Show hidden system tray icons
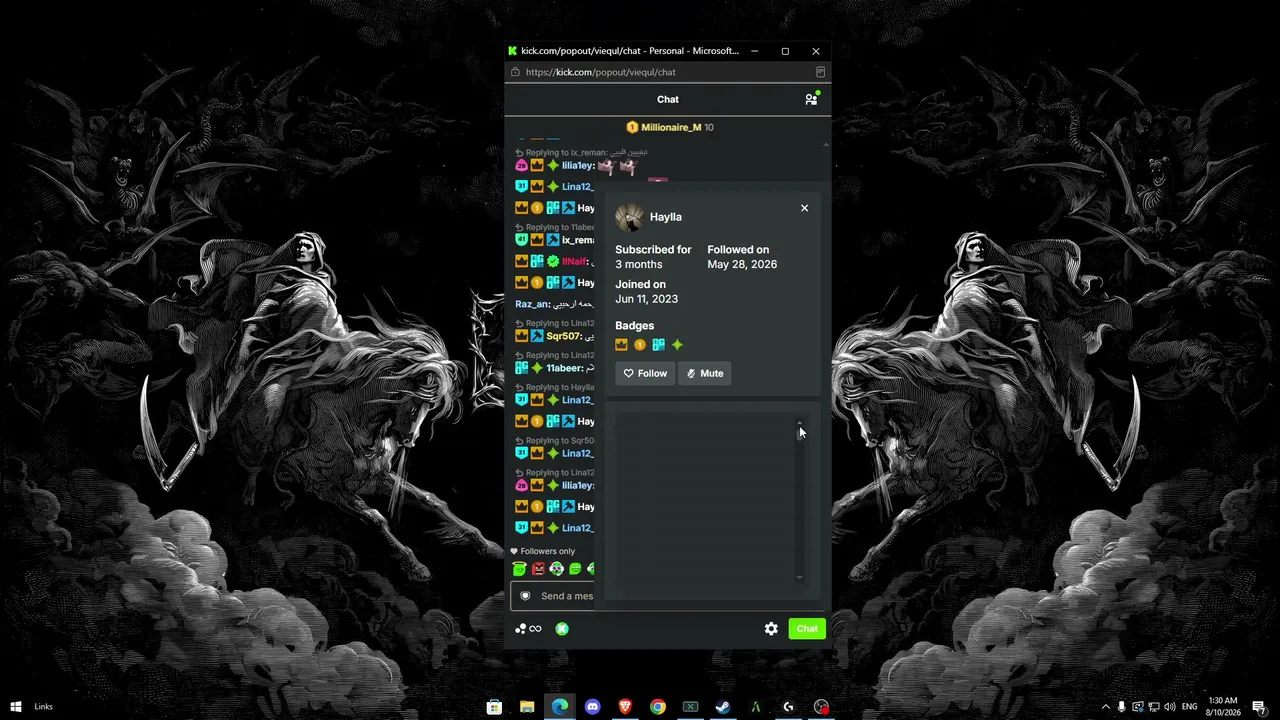This screenshot has width=1280, height=720. [x=1105, y=707]
